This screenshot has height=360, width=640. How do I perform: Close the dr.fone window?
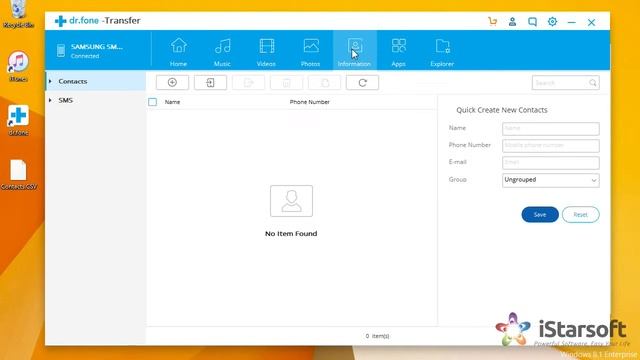tap(591, 22)
